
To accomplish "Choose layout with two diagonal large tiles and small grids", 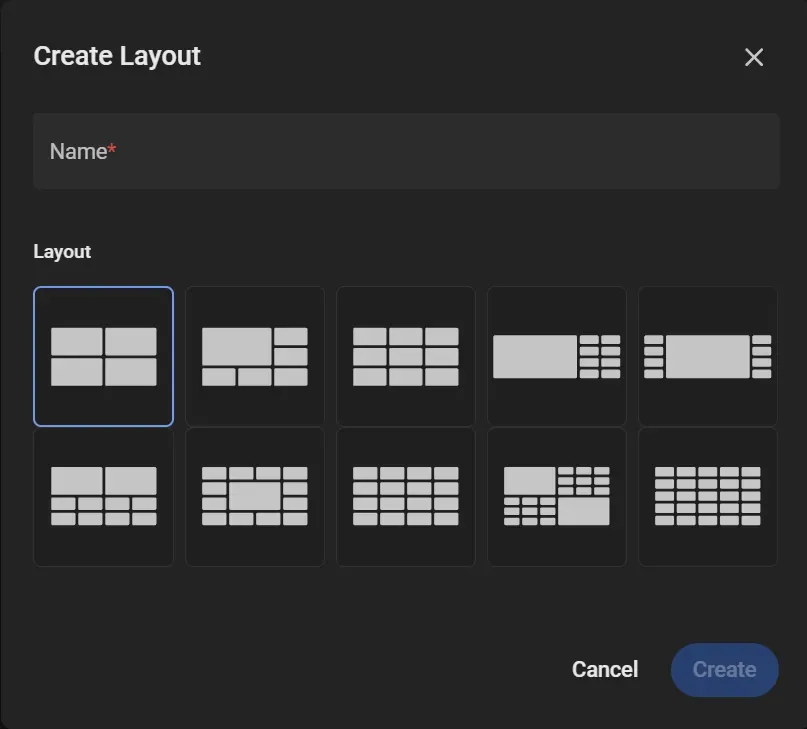I will tap(557, 497).
